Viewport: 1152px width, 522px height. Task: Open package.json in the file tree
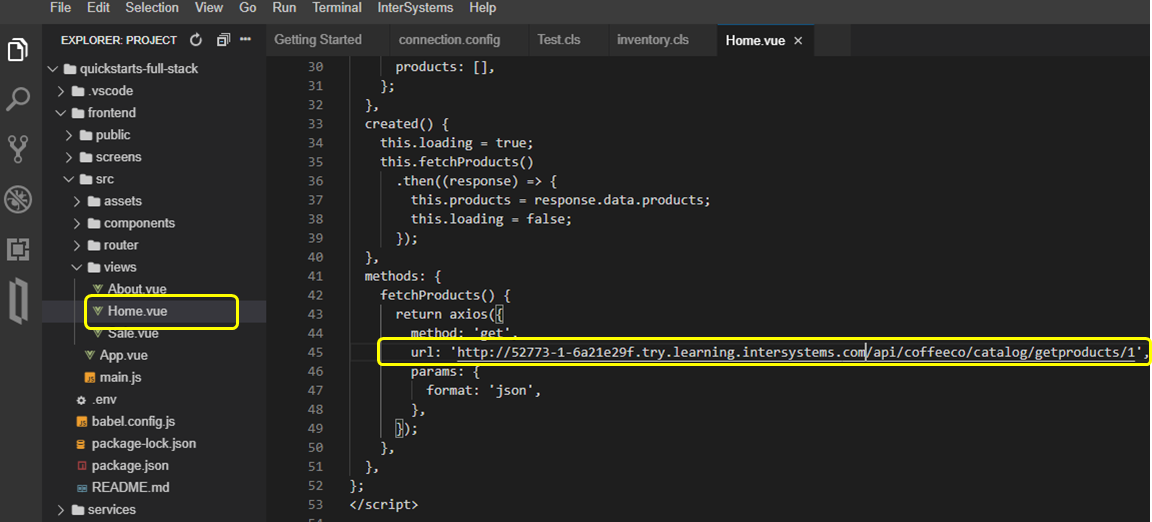[130, 466]
